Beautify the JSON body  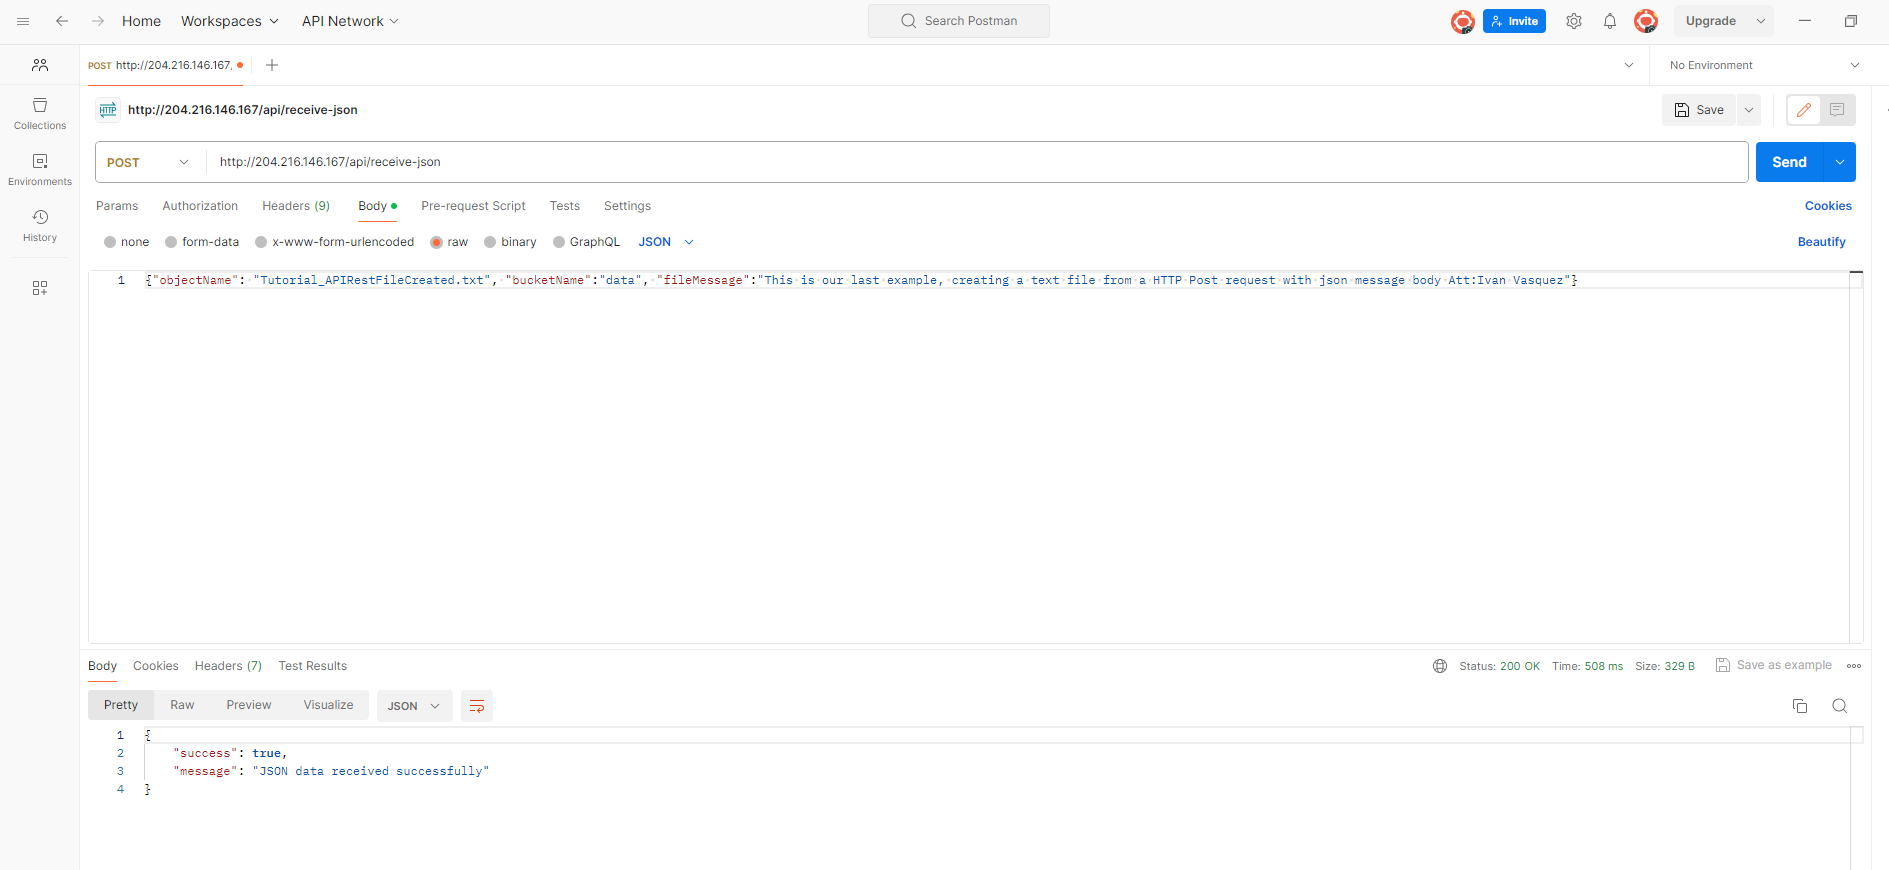1822,242
